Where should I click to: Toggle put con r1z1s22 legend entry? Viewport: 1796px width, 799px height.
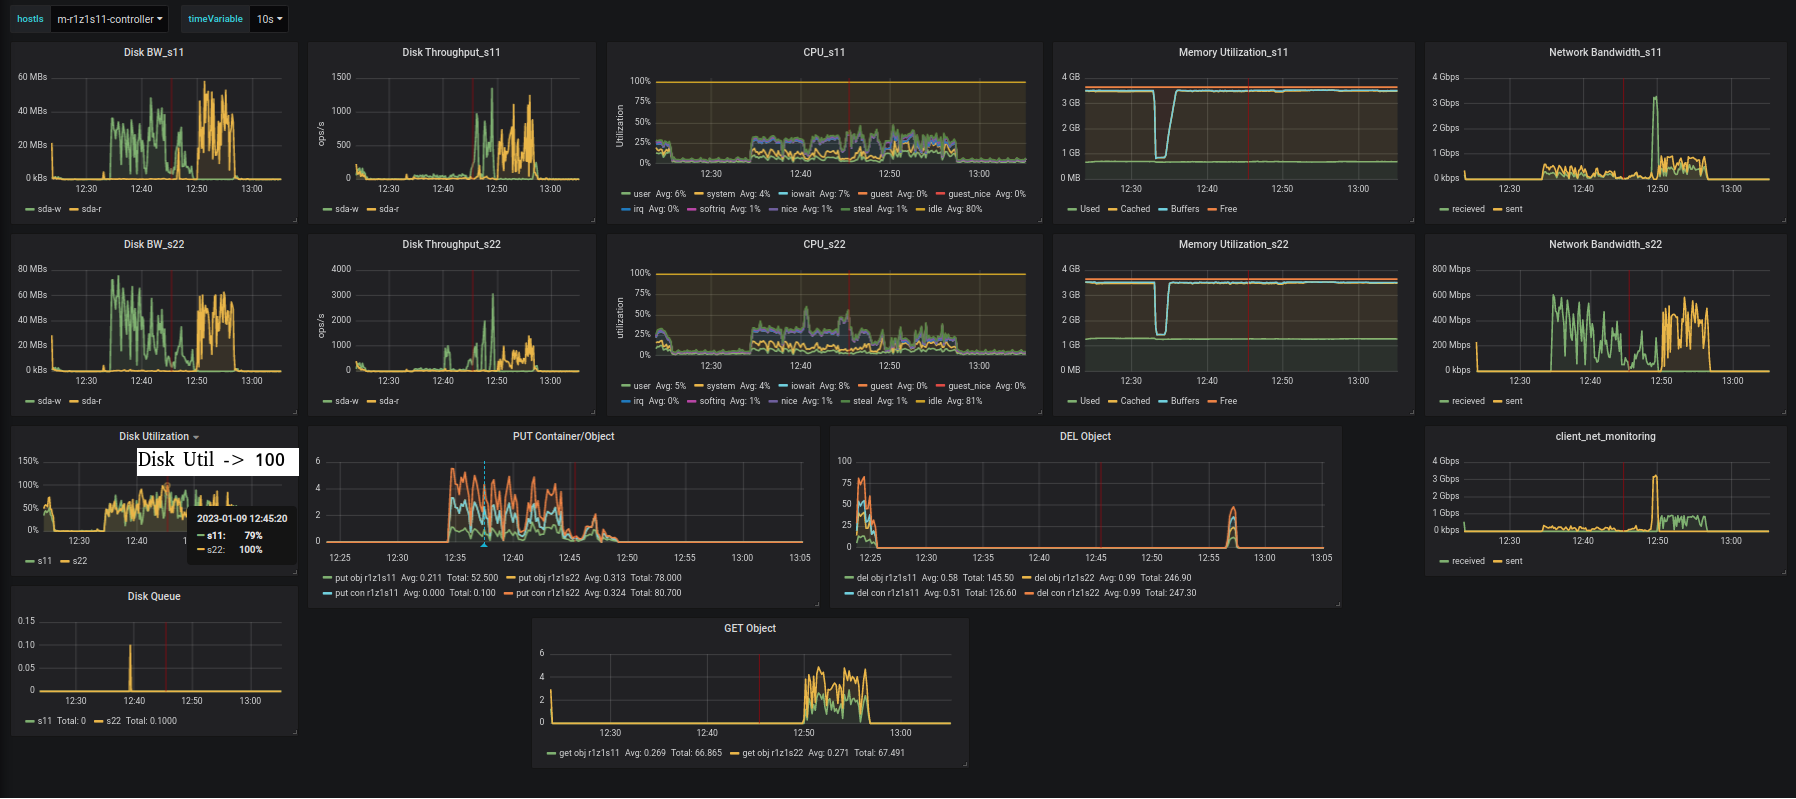click(x=547, y=593)
